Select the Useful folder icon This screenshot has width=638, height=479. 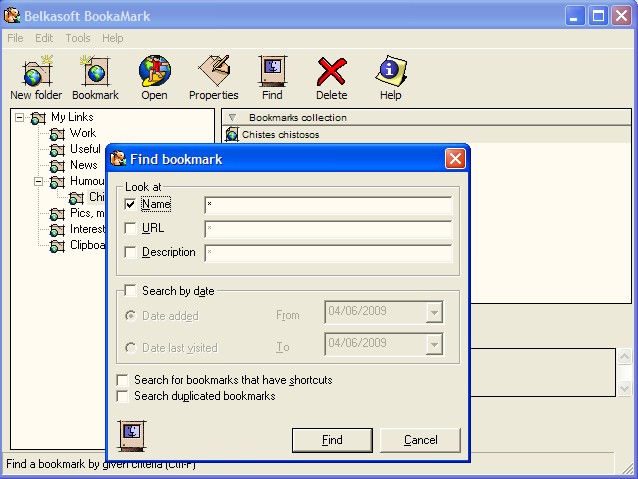click(x=57, y=150)
